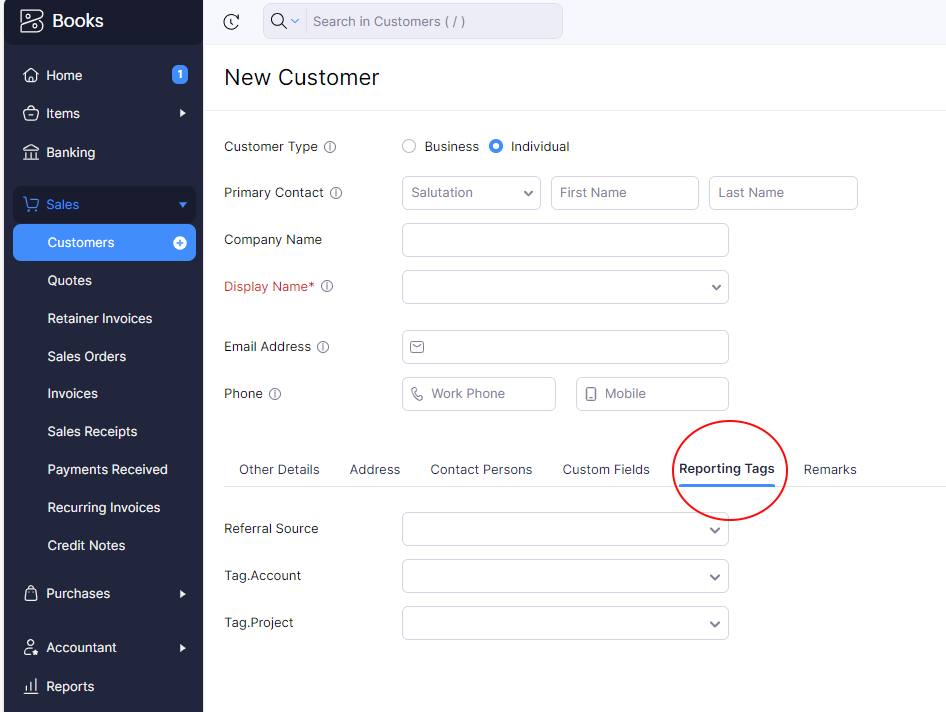Click Display Name info icon
This screenshot has width=946, height=712.
click(327, 286)
